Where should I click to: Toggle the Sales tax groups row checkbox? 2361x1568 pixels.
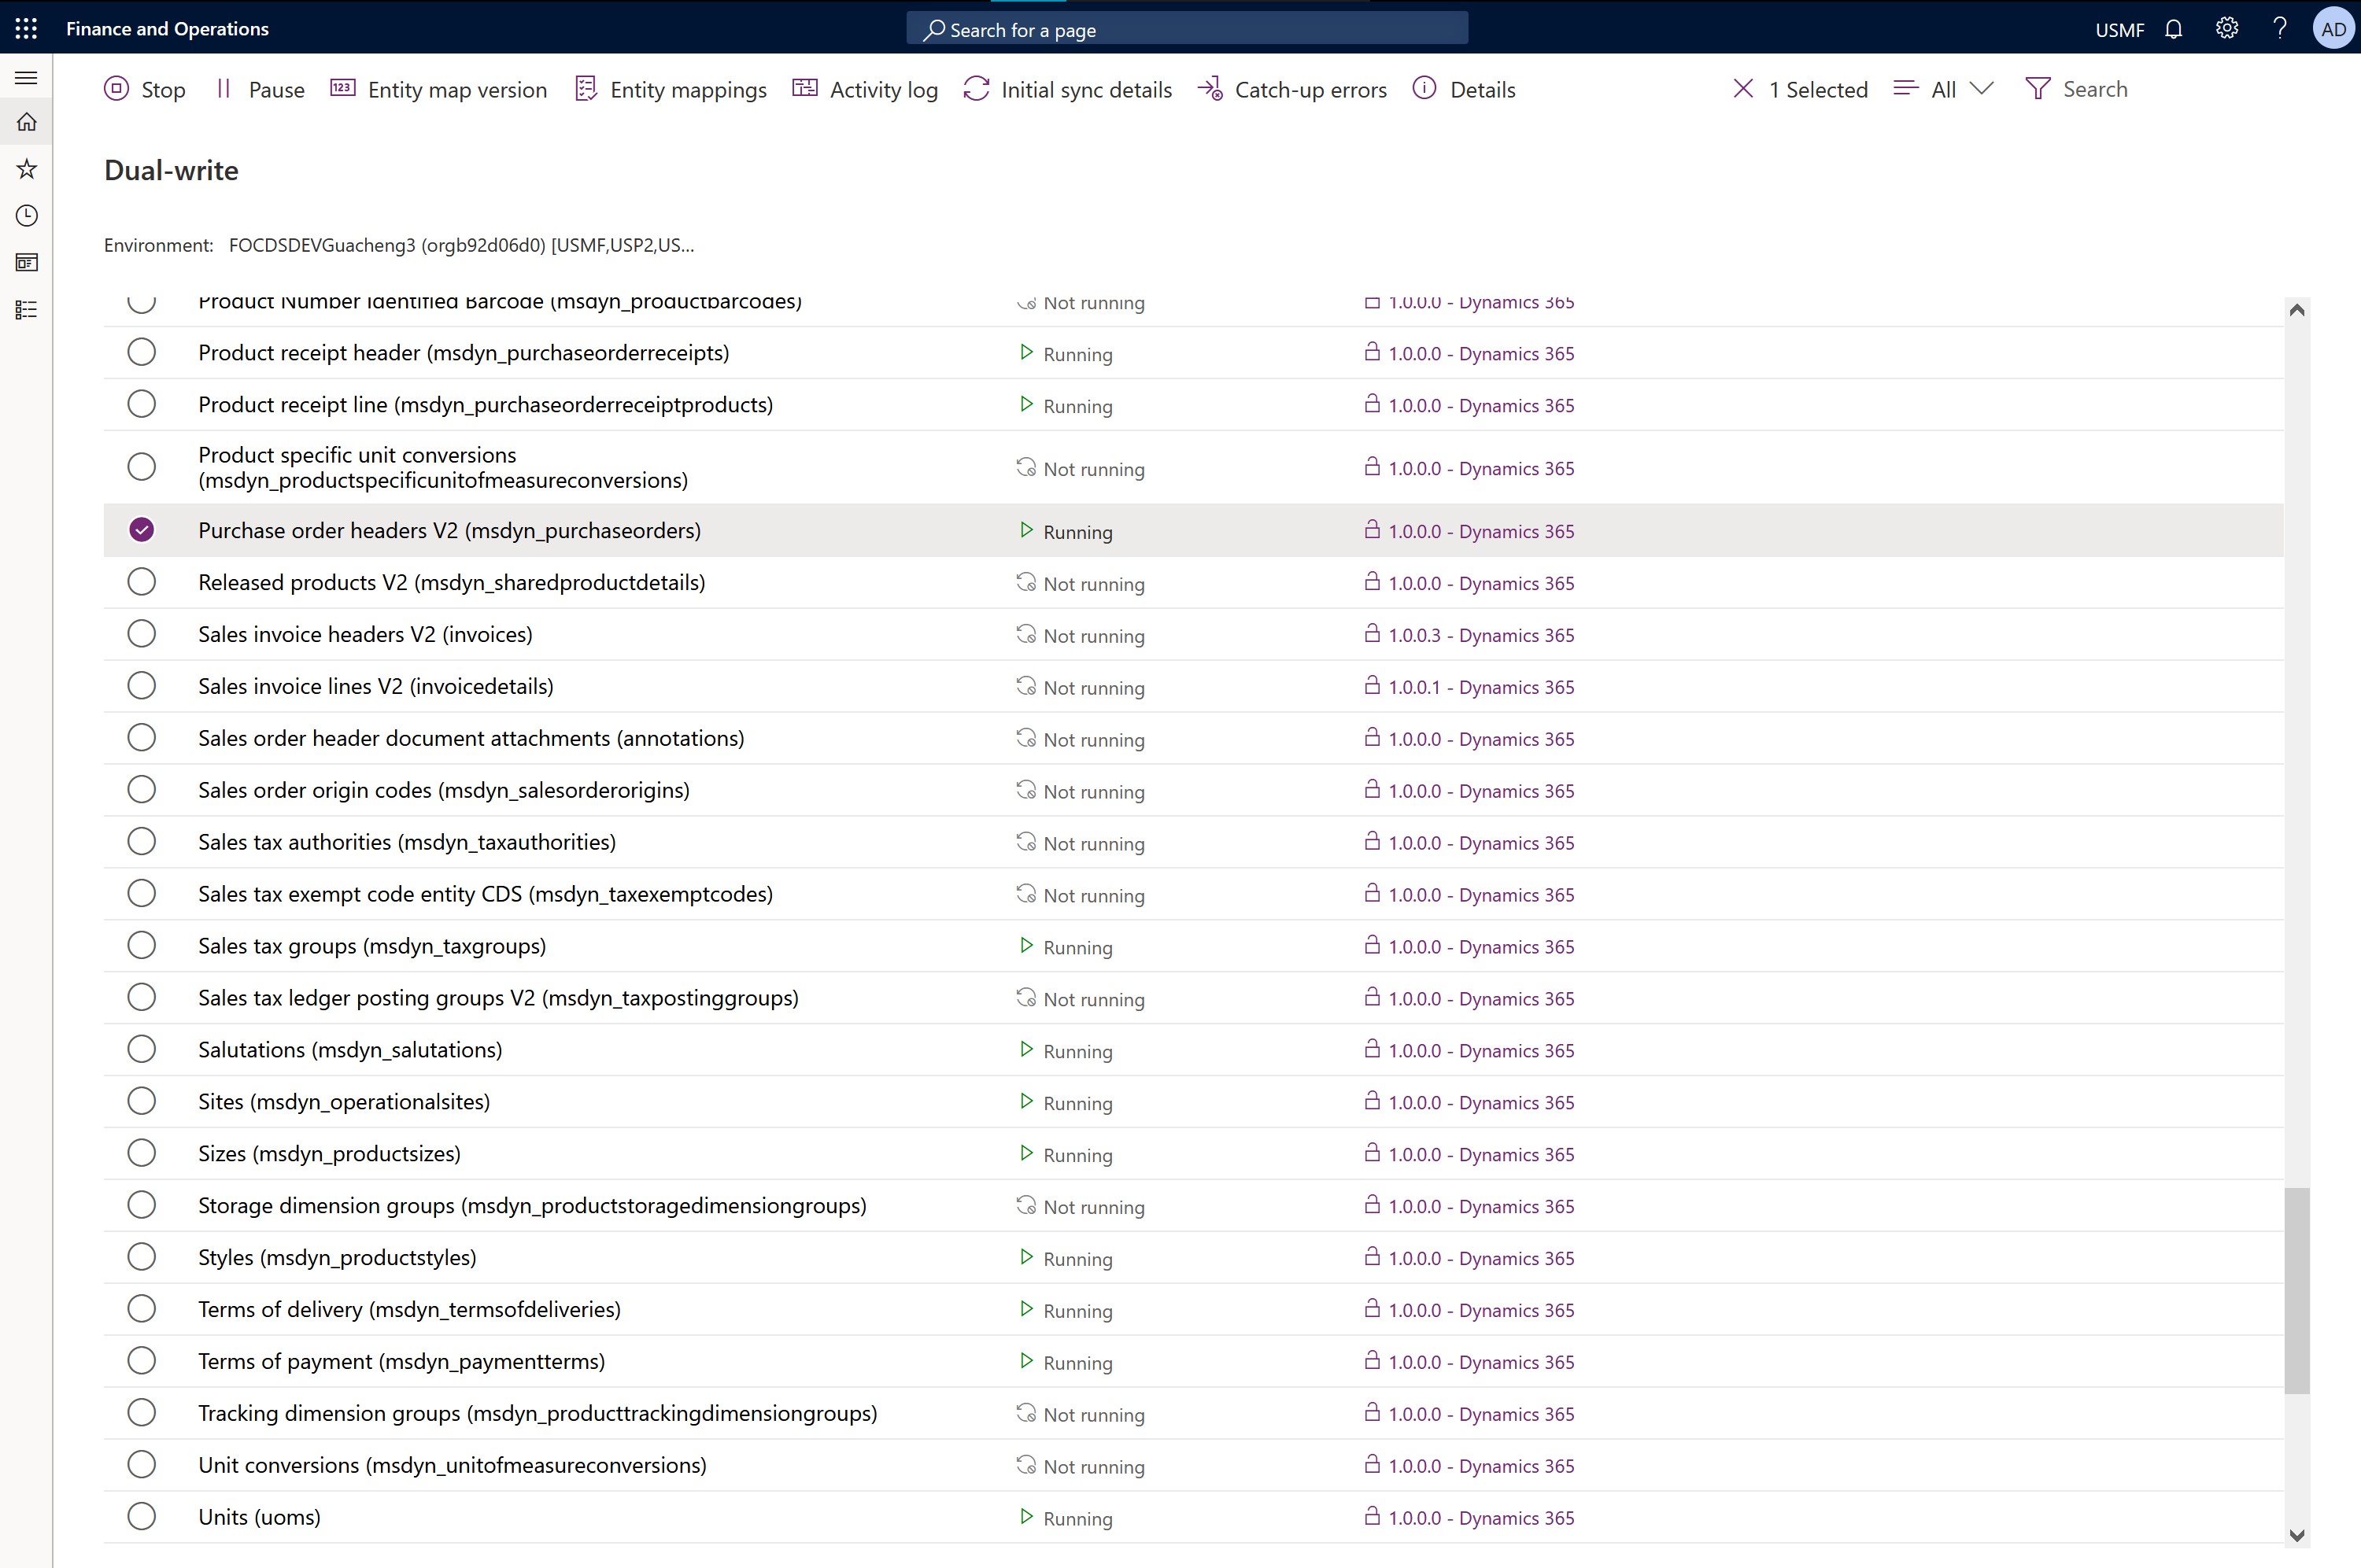[140, 945]
